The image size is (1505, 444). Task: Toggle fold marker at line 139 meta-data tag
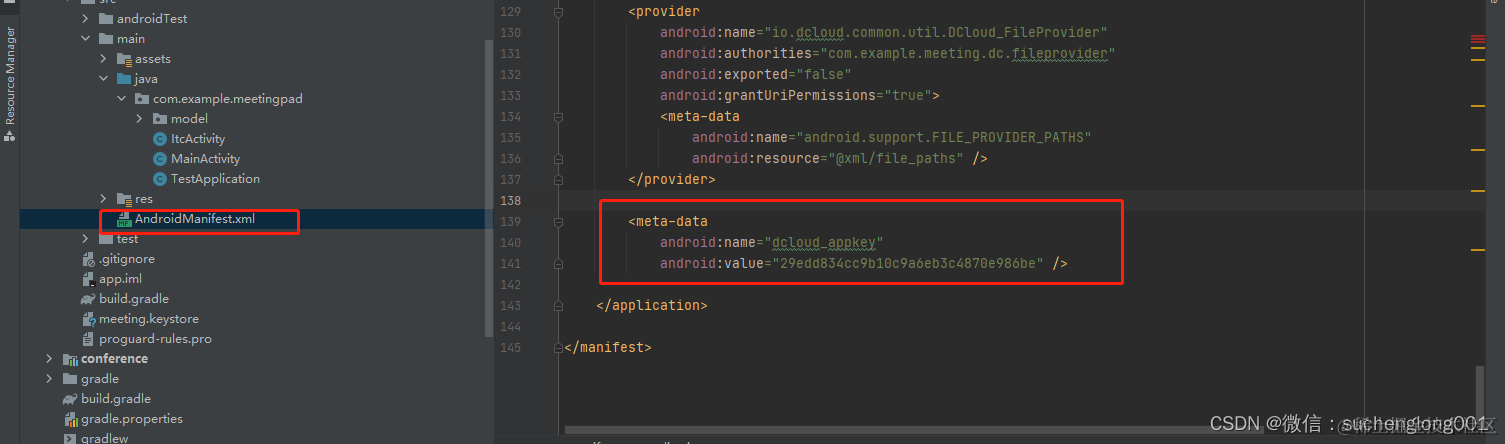(x=558, y=221)
